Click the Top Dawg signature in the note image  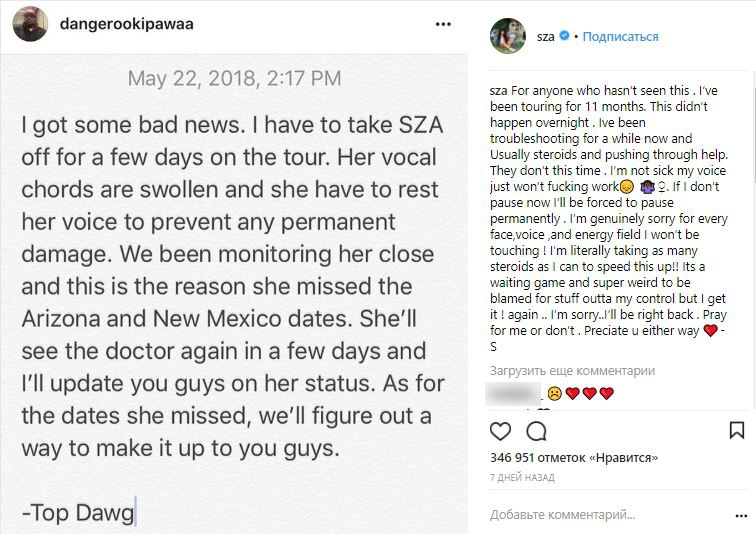click(x=78, y=514)
